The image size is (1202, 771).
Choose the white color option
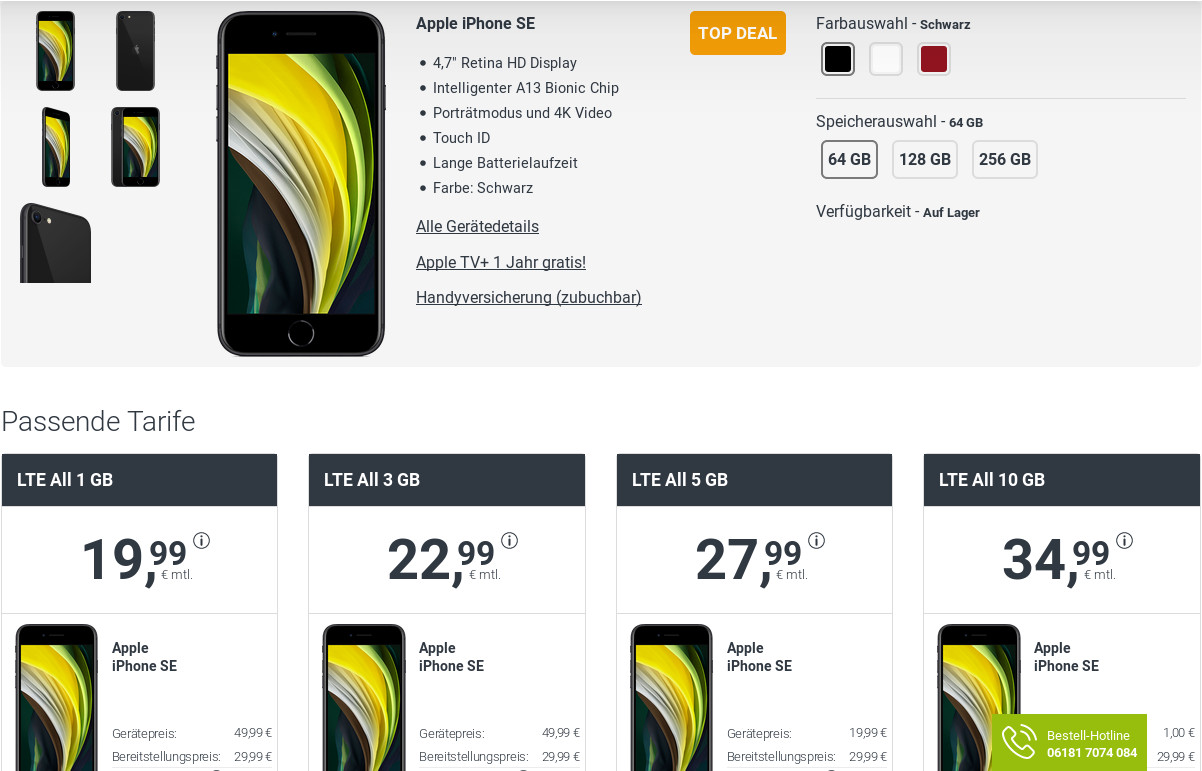click(886, 59)
